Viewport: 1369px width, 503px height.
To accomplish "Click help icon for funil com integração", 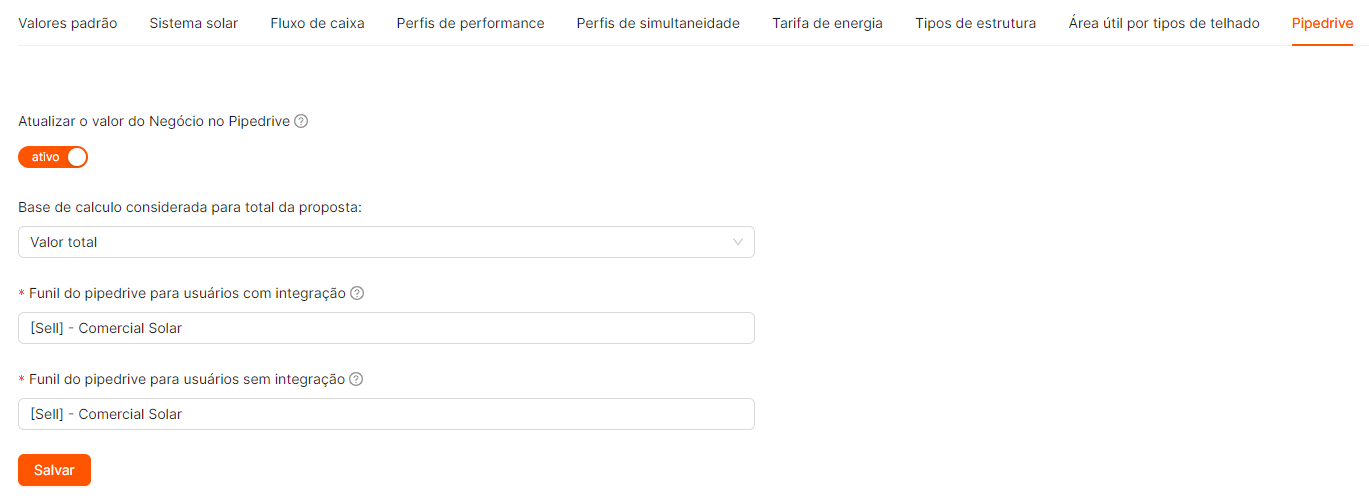I will point(357,294).
